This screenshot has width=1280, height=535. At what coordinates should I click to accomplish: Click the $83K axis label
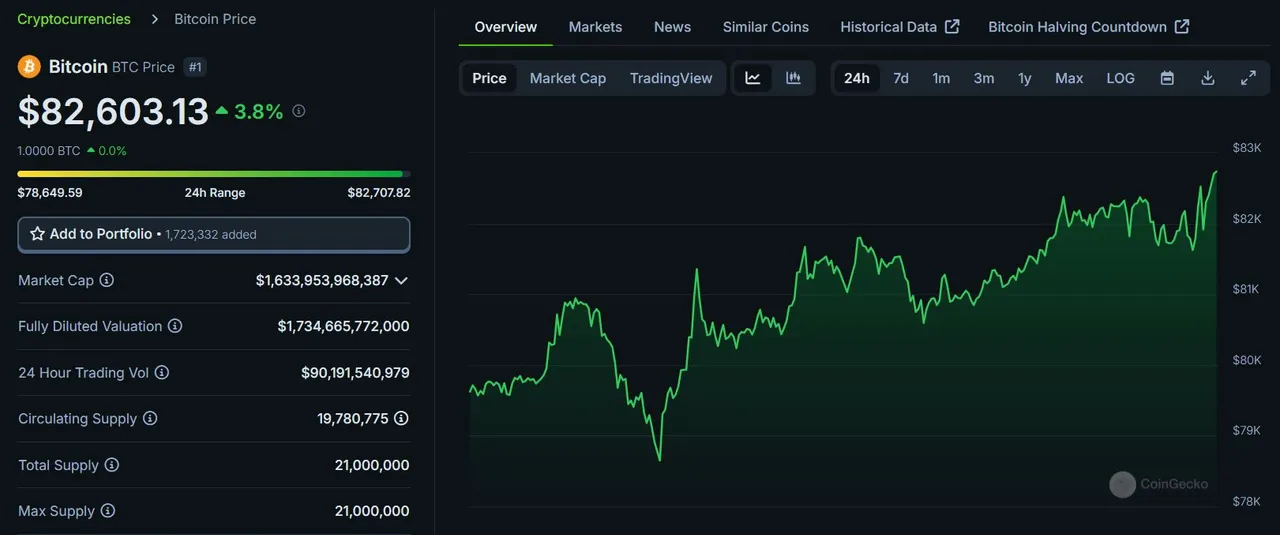point(1246,148)
